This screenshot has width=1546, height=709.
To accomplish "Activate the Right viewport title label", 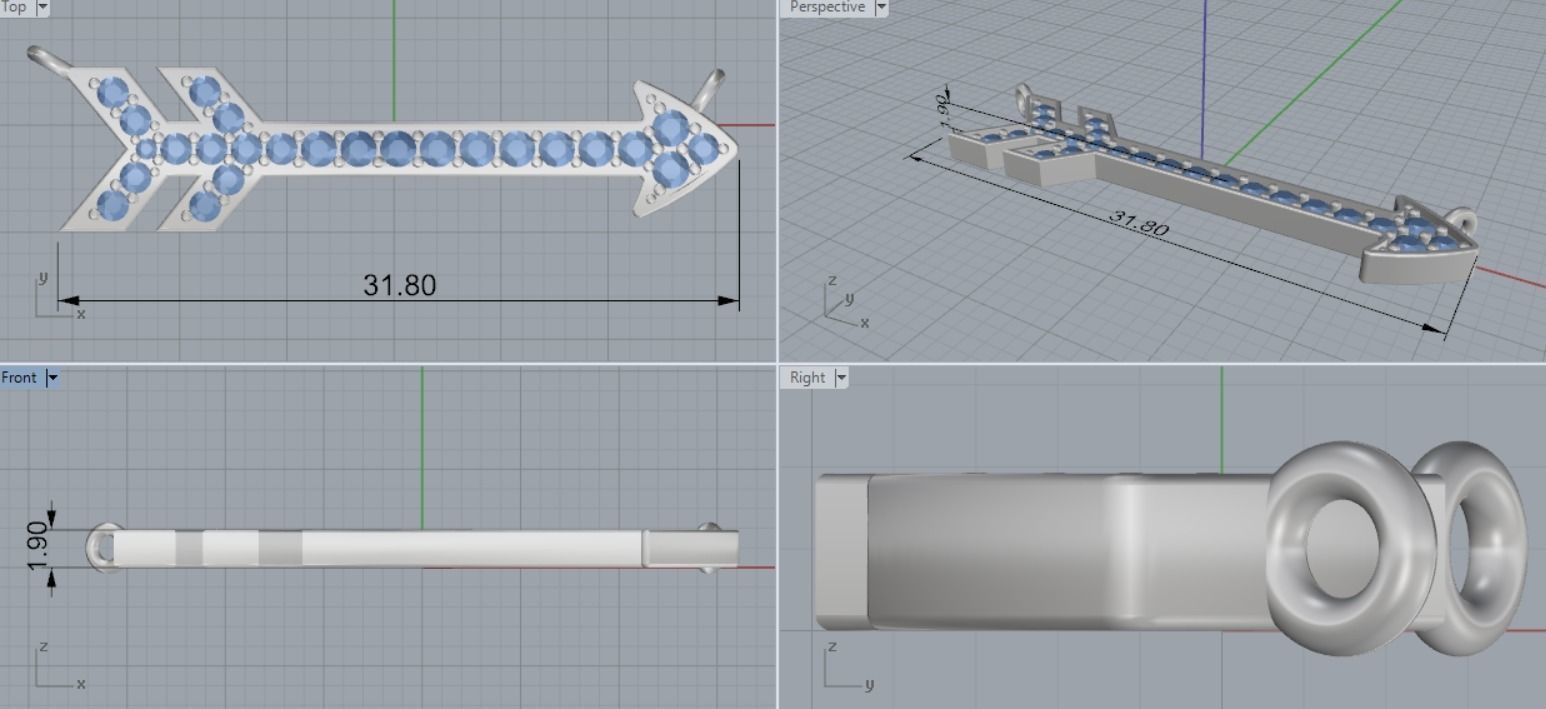I will (807, 378).
